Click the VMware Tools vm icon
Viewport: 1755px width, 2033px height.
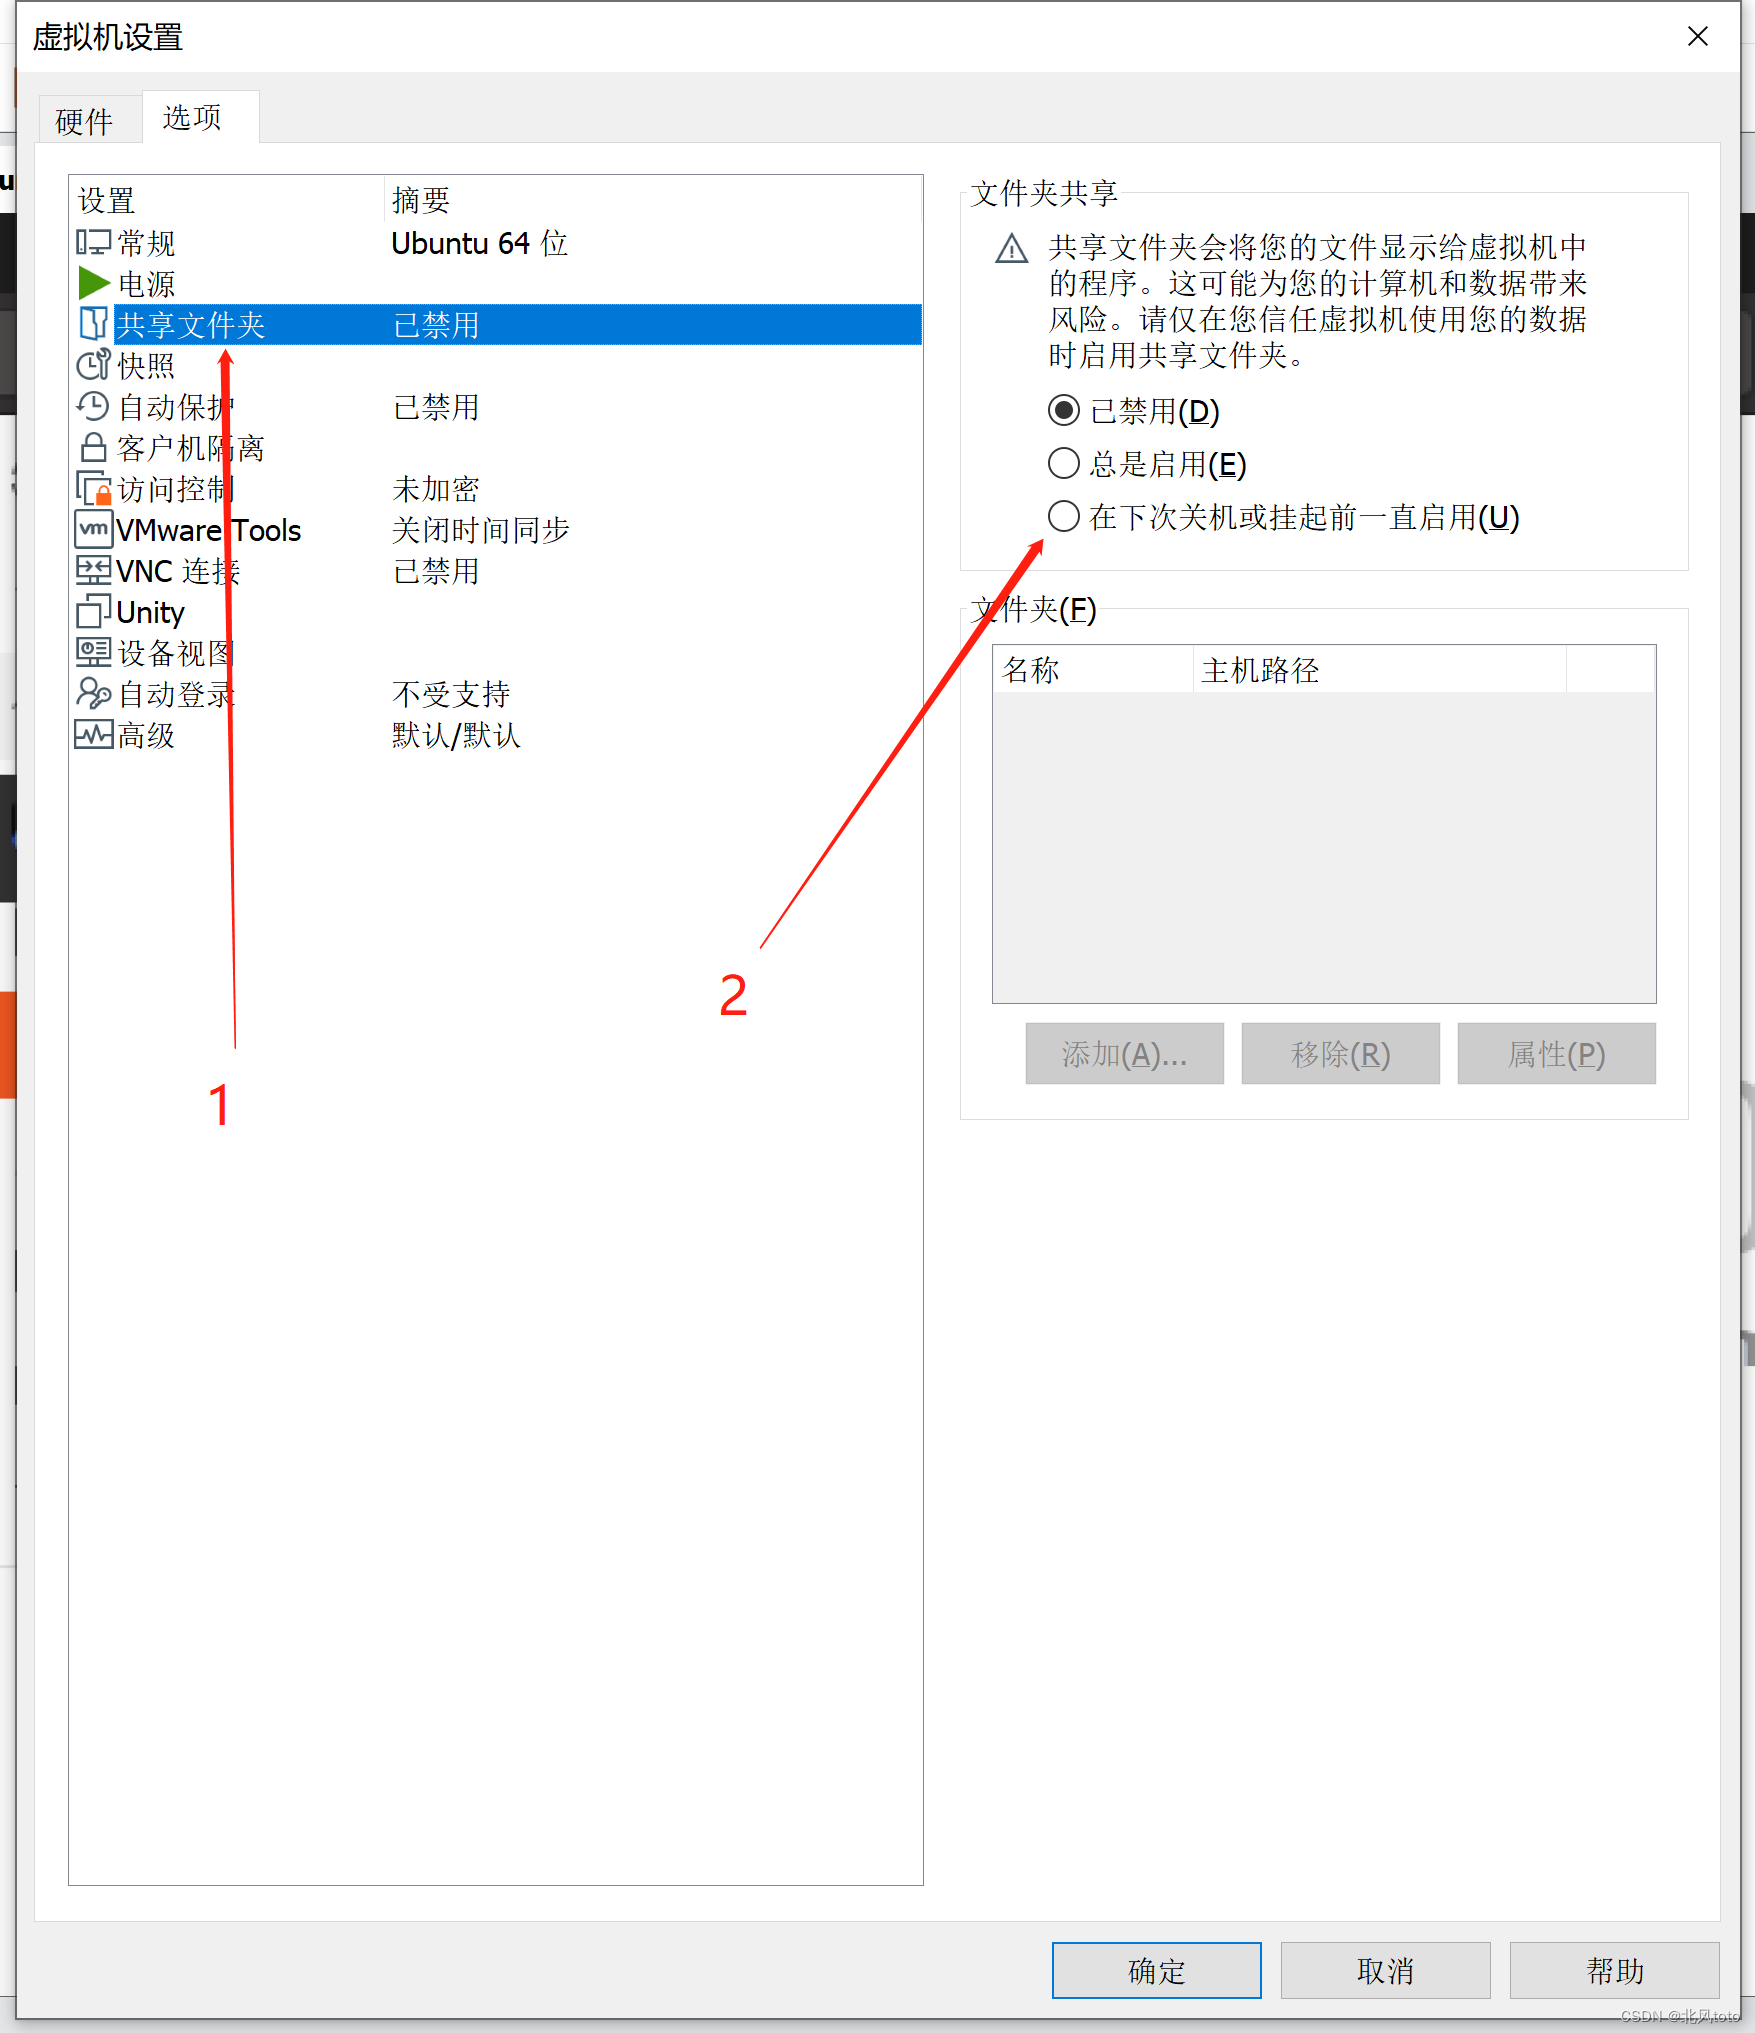(x=93, y=529)
